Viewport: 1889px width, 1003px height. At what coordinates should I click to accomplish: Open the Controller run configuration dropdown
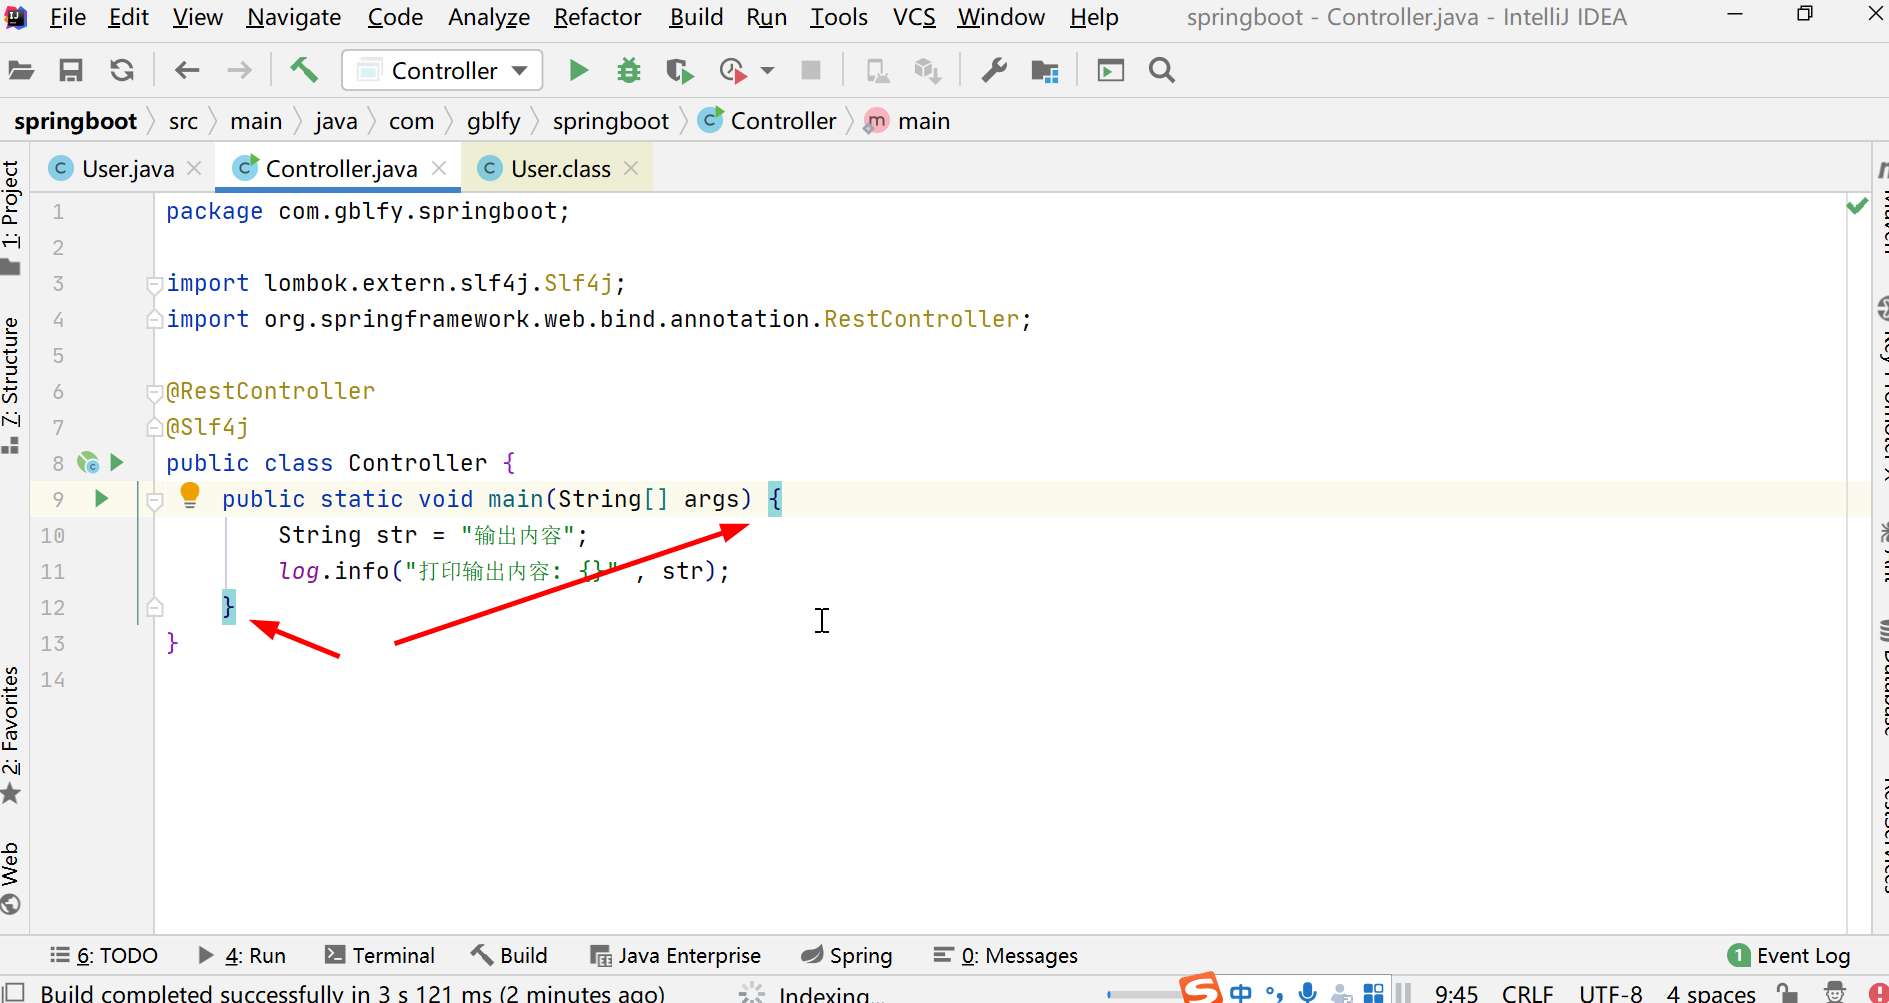point(442,70)
